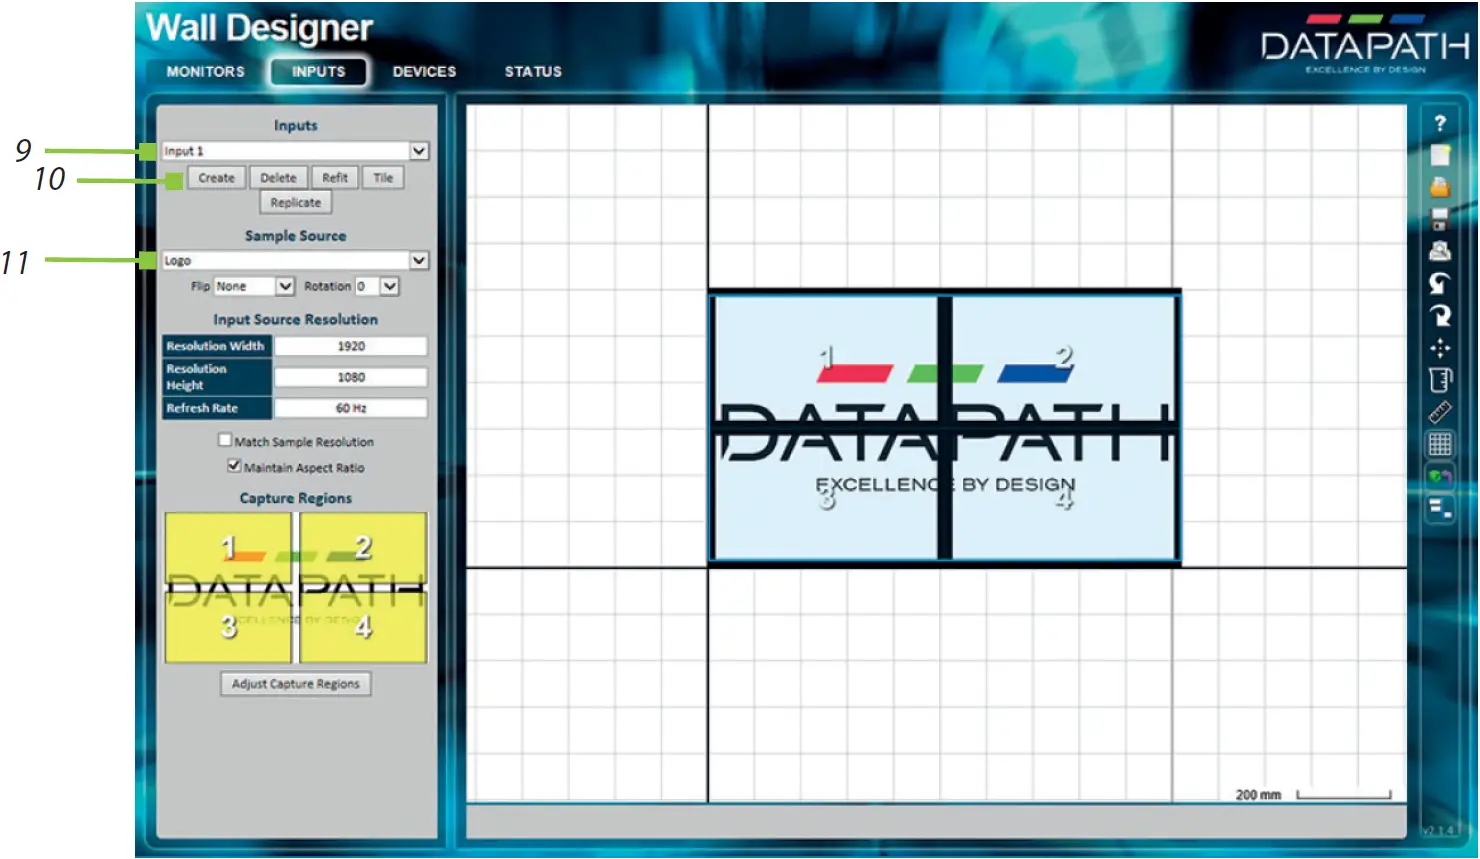Select monitor 2 on the wall canvas
The image size is (1480, 859).
coord(1063,359)
